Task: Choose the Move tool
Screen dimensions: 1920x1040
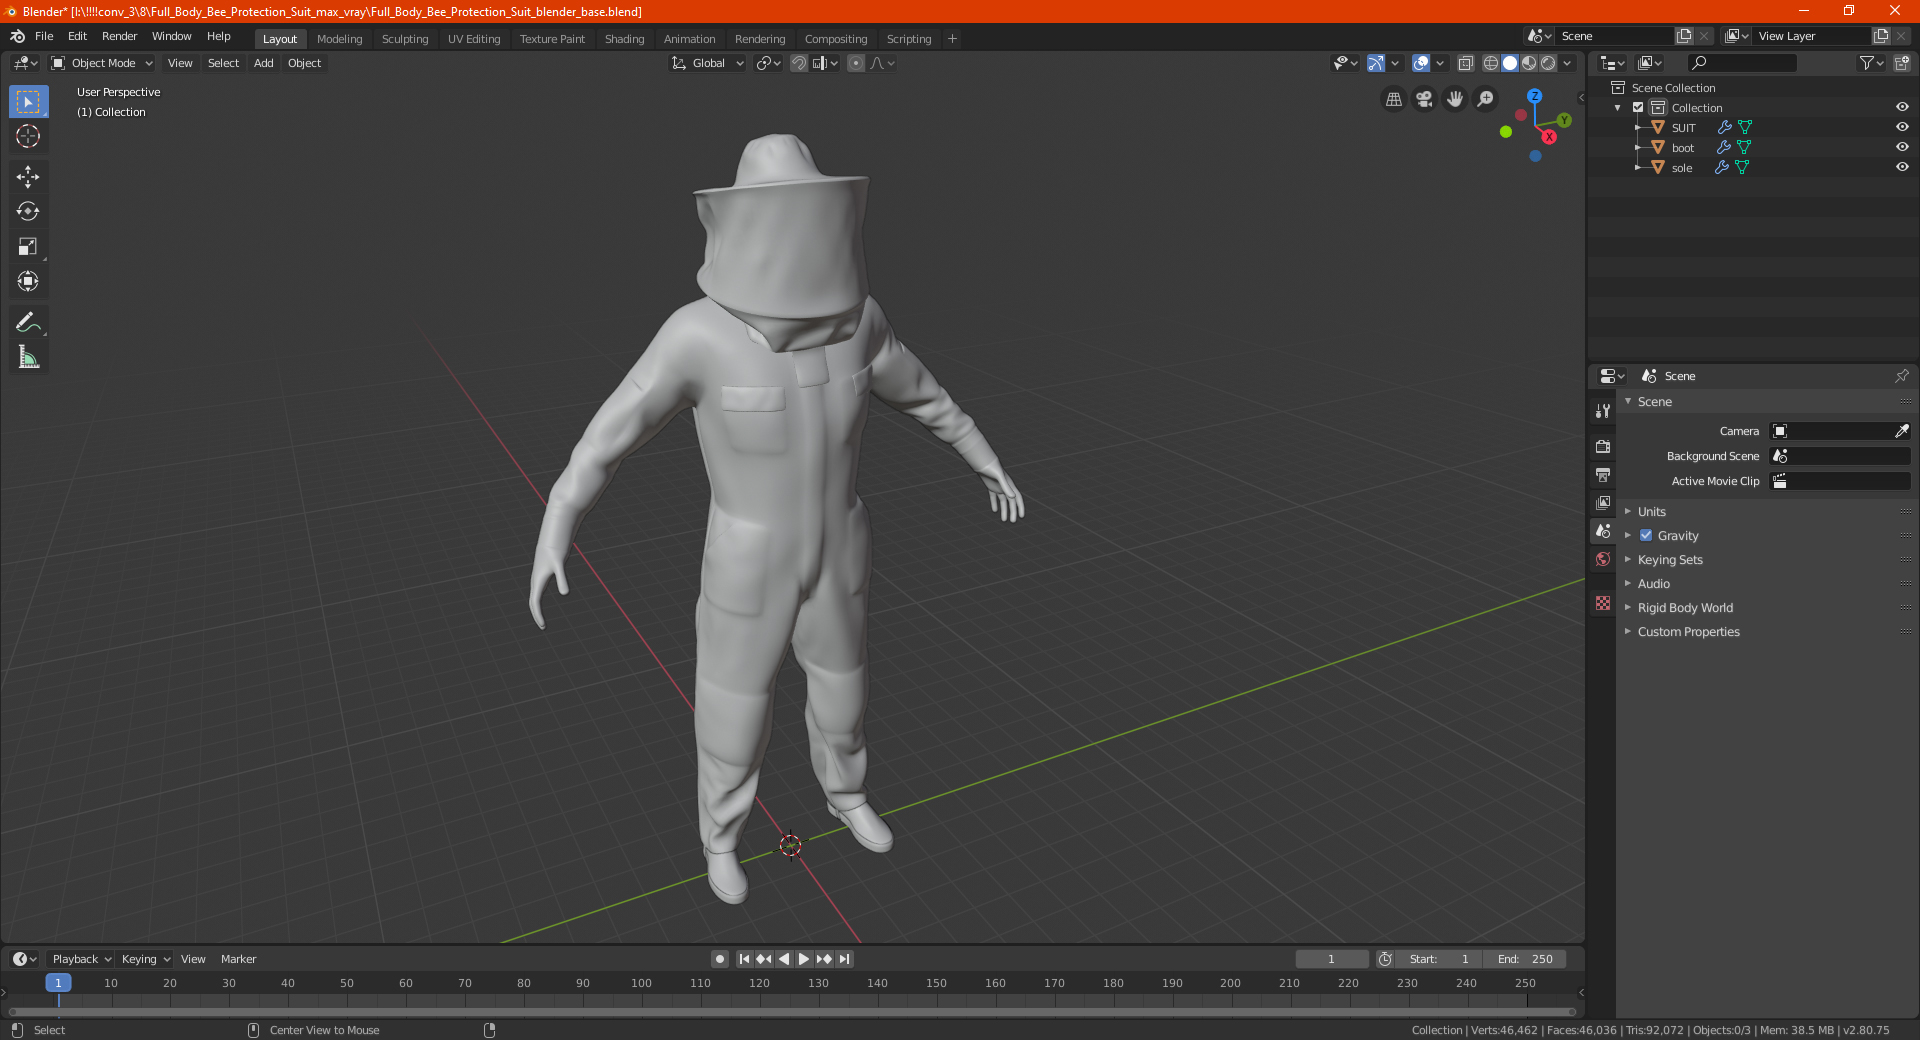Action: click(28, 177)
